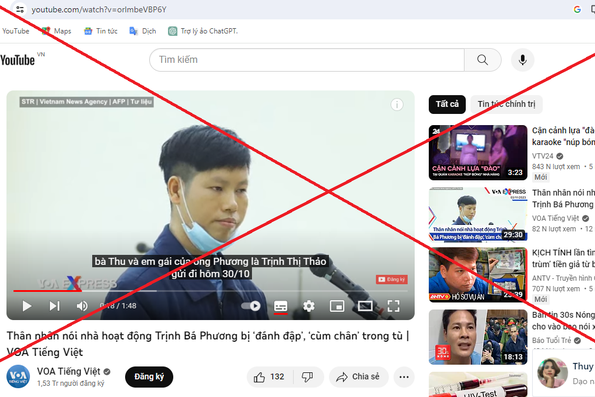Open Báo Tuổi Trẻ channel link
The height and width of the screenshot is (397, 595).
[x=552, y=340]
